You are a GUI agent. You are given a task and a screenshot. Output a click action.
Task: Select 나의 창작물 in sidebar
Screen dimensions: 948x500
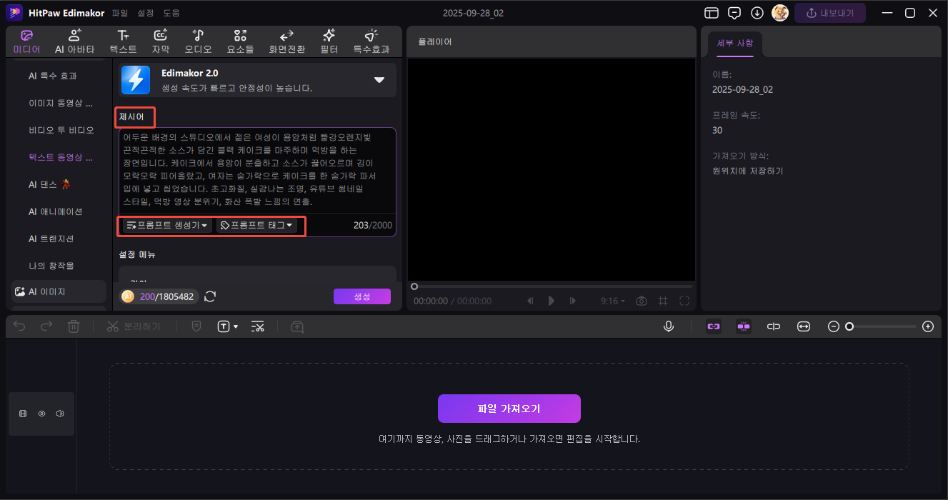(x=51, y=265)
